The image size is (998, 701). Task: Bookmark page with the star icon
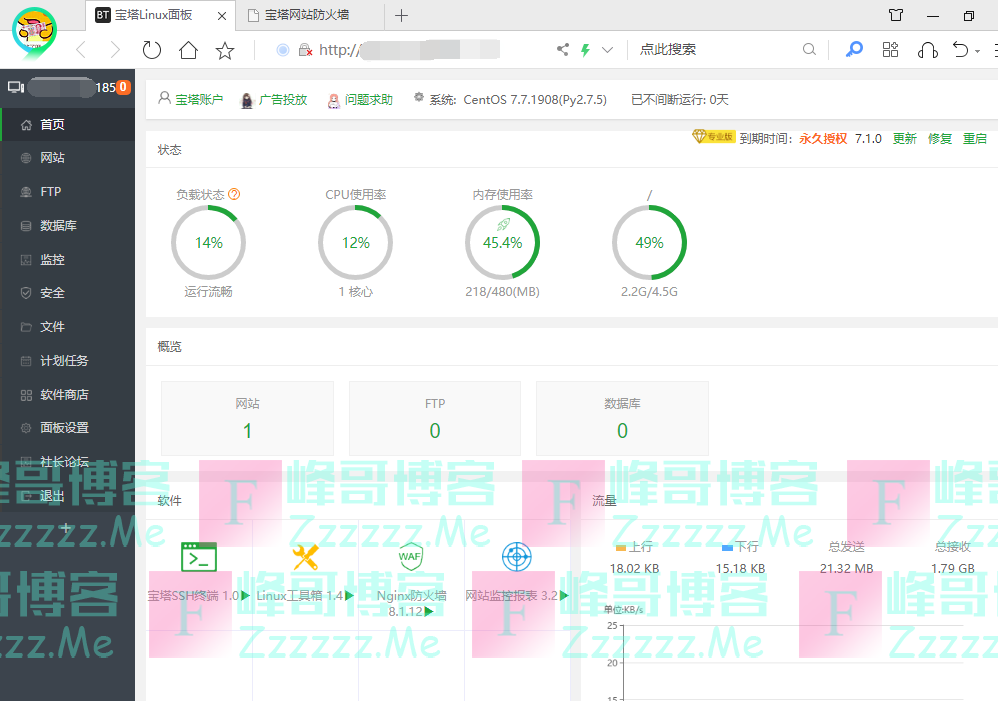pyautogui.click(x=225, y=50)
